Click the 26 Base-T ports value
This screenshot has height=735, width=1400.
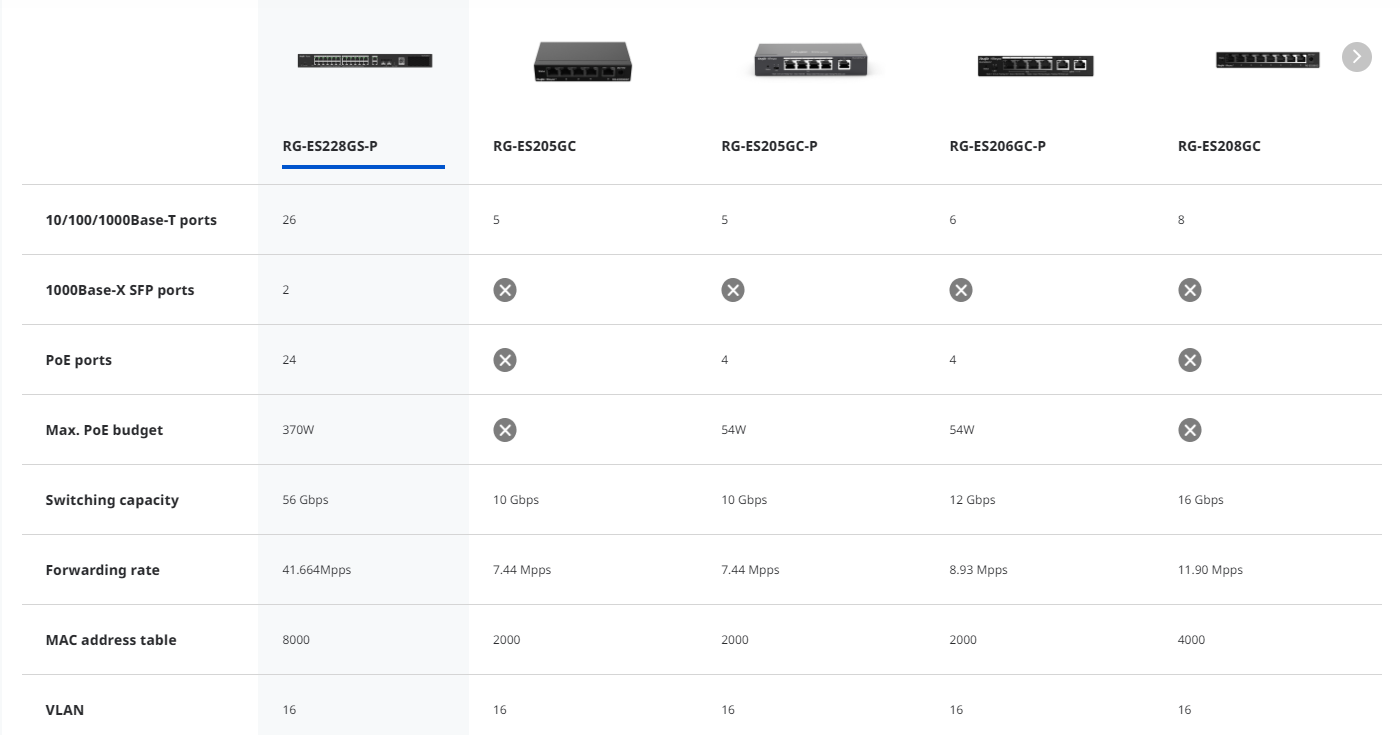(289, 220)
